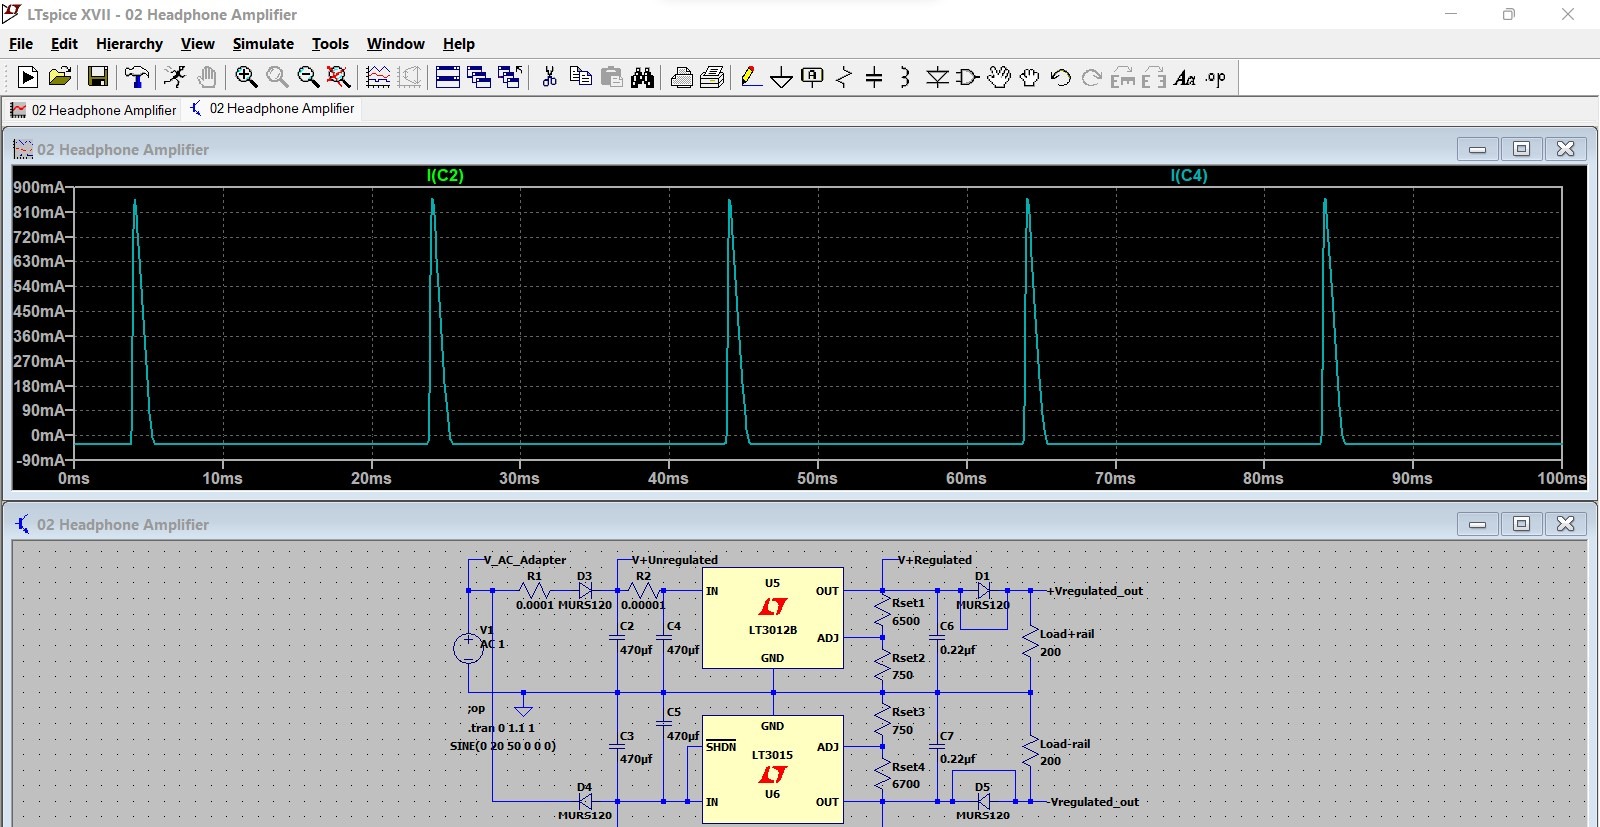The width and height of the screenshot is (1600, 827).
Task: Click the Print Setup icon
Action: [682, 77]
